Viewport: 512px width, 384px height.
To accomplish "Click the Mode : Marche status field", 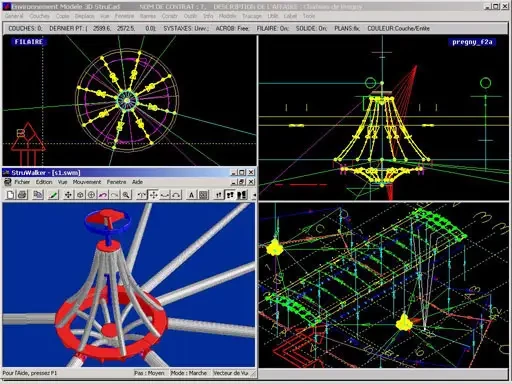I will click(189, 373).
